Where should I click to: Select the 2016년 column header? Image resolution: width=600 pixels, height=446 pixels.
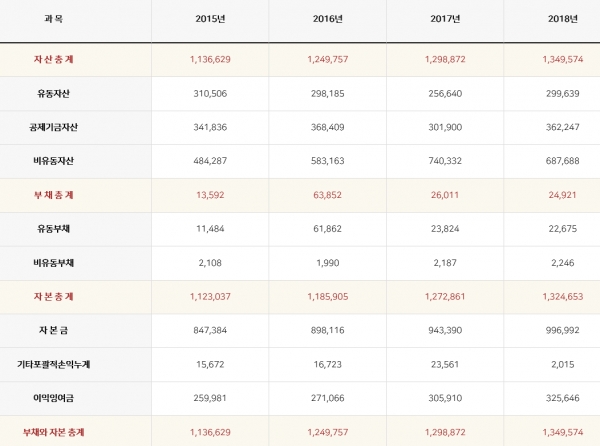pos(326,19)
